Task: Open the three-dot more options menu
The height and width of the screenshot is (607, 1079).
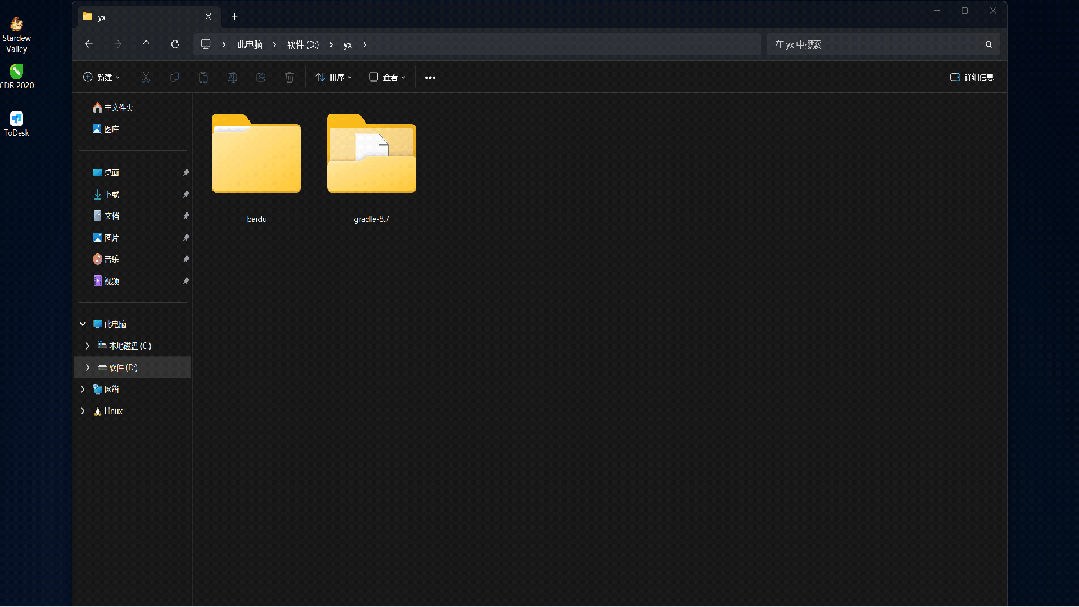Action: click(x=430, y=78)
